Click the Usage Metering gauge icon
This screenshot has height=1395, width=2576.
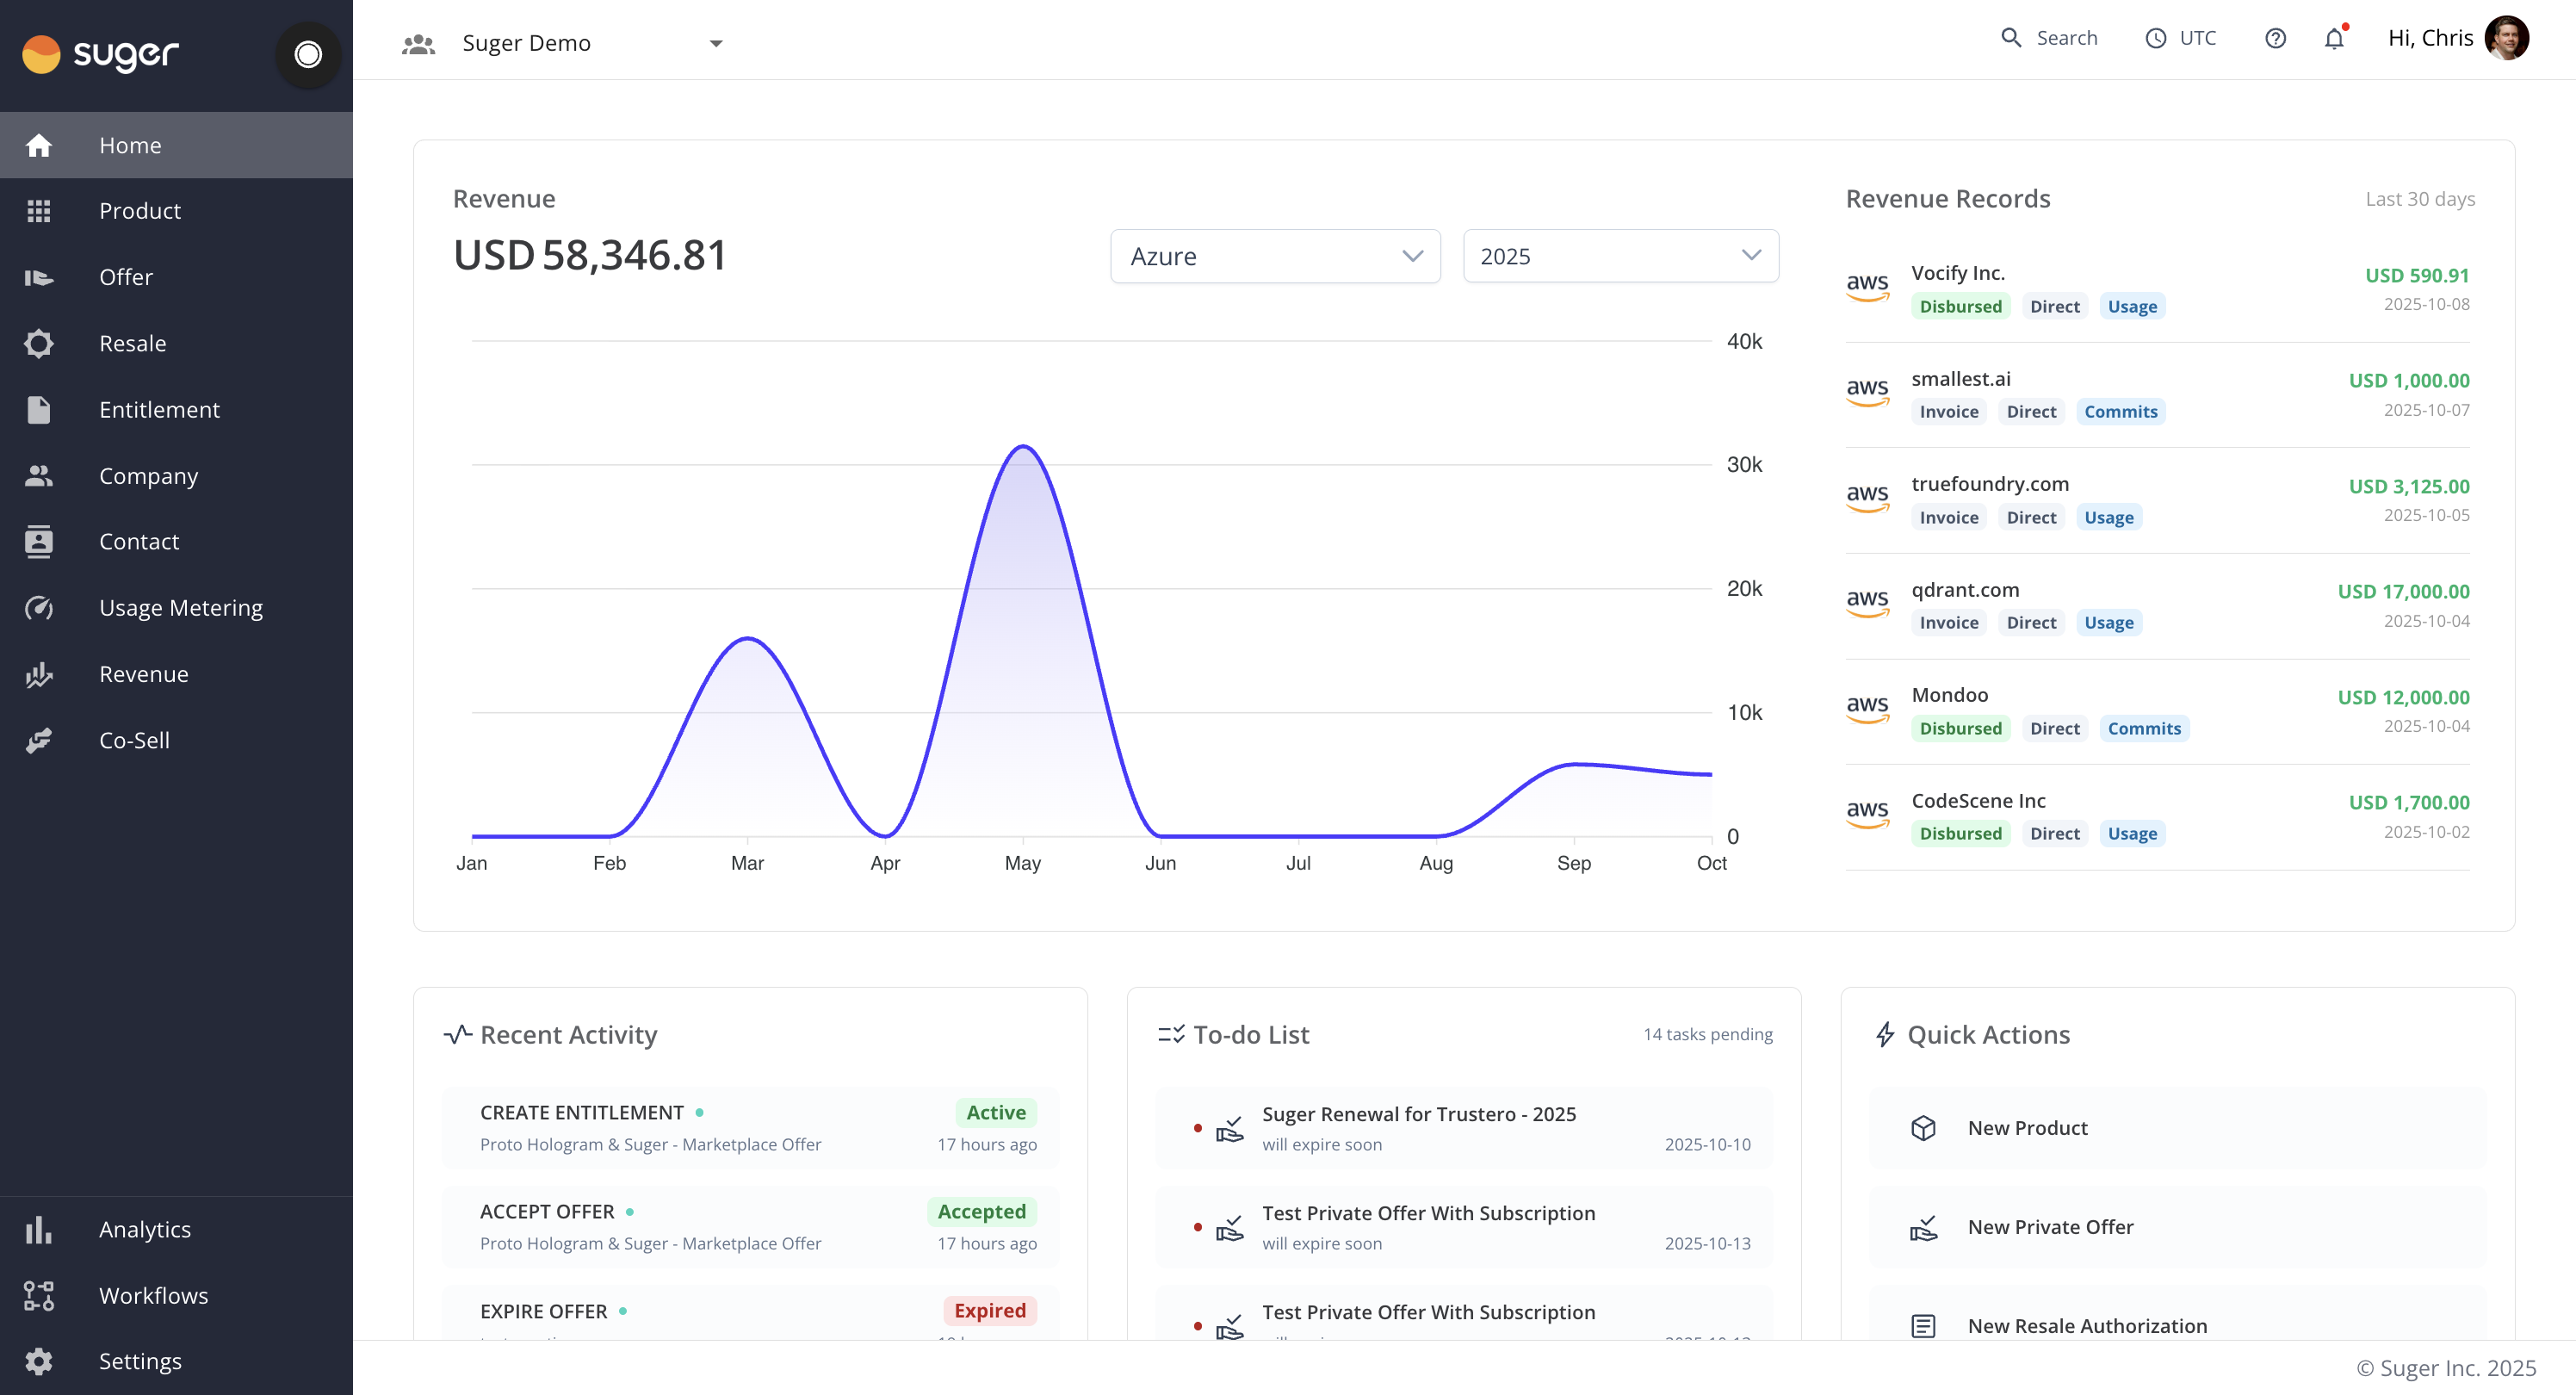(x=39, y=608)
